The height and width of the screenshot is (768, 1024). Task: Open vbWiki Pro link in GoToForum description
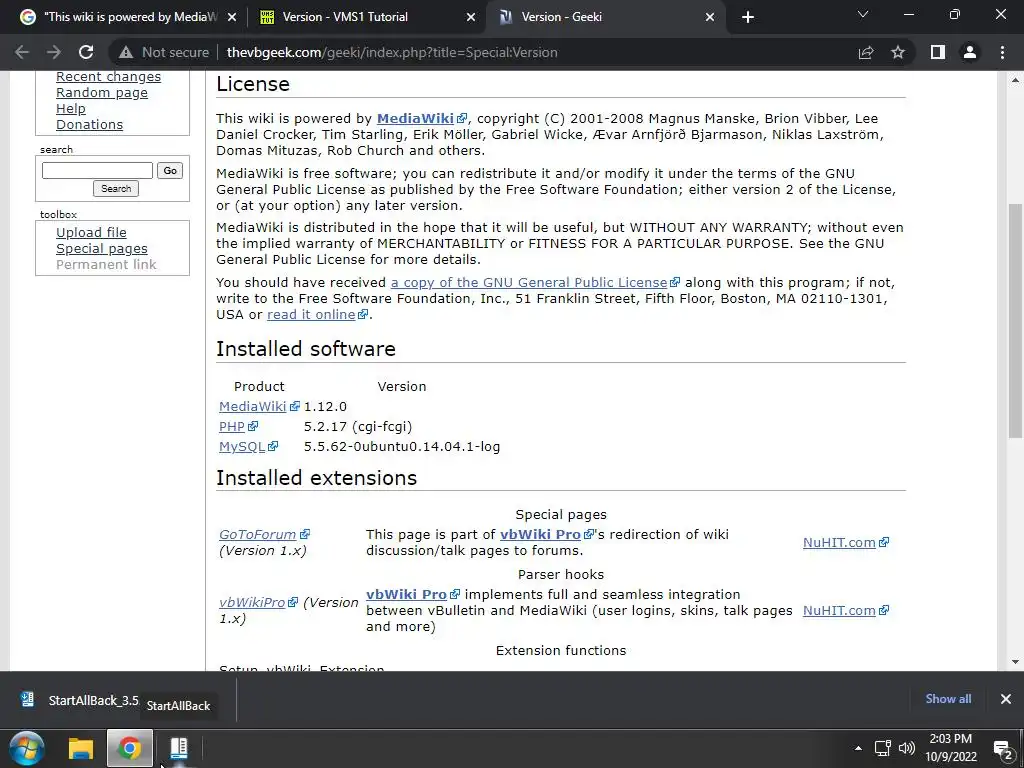coord(540,534)
